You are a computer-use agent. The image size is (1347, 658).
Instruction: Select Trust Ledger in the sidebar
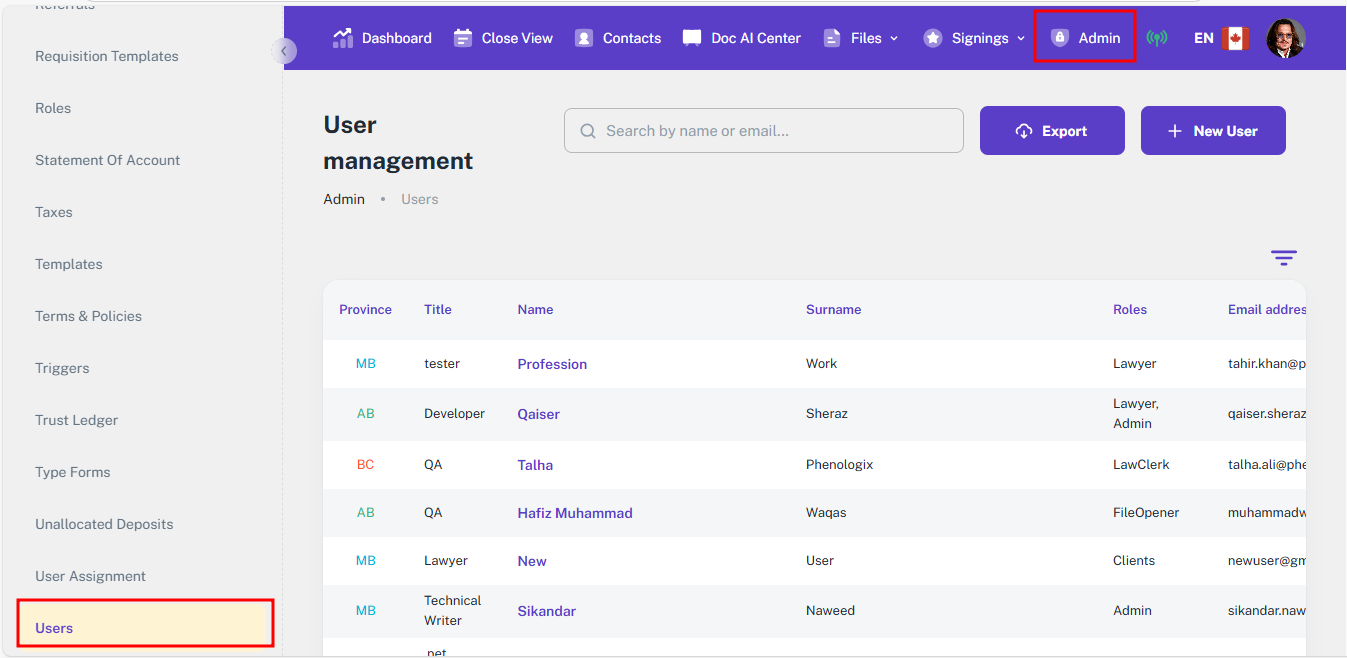point(77,420)
